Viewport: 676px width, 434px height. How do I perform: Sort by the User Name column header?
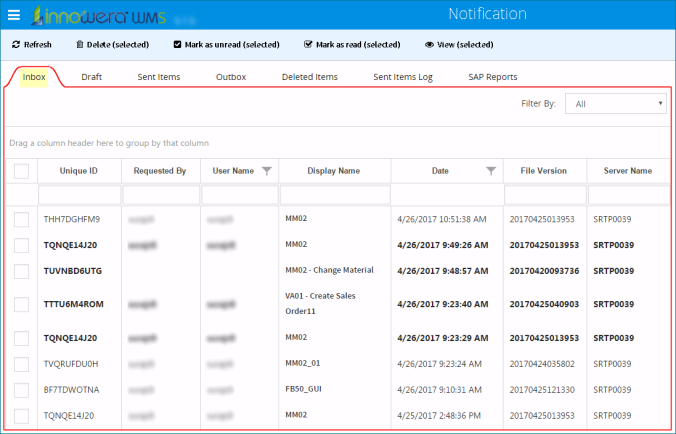(233, 171)
